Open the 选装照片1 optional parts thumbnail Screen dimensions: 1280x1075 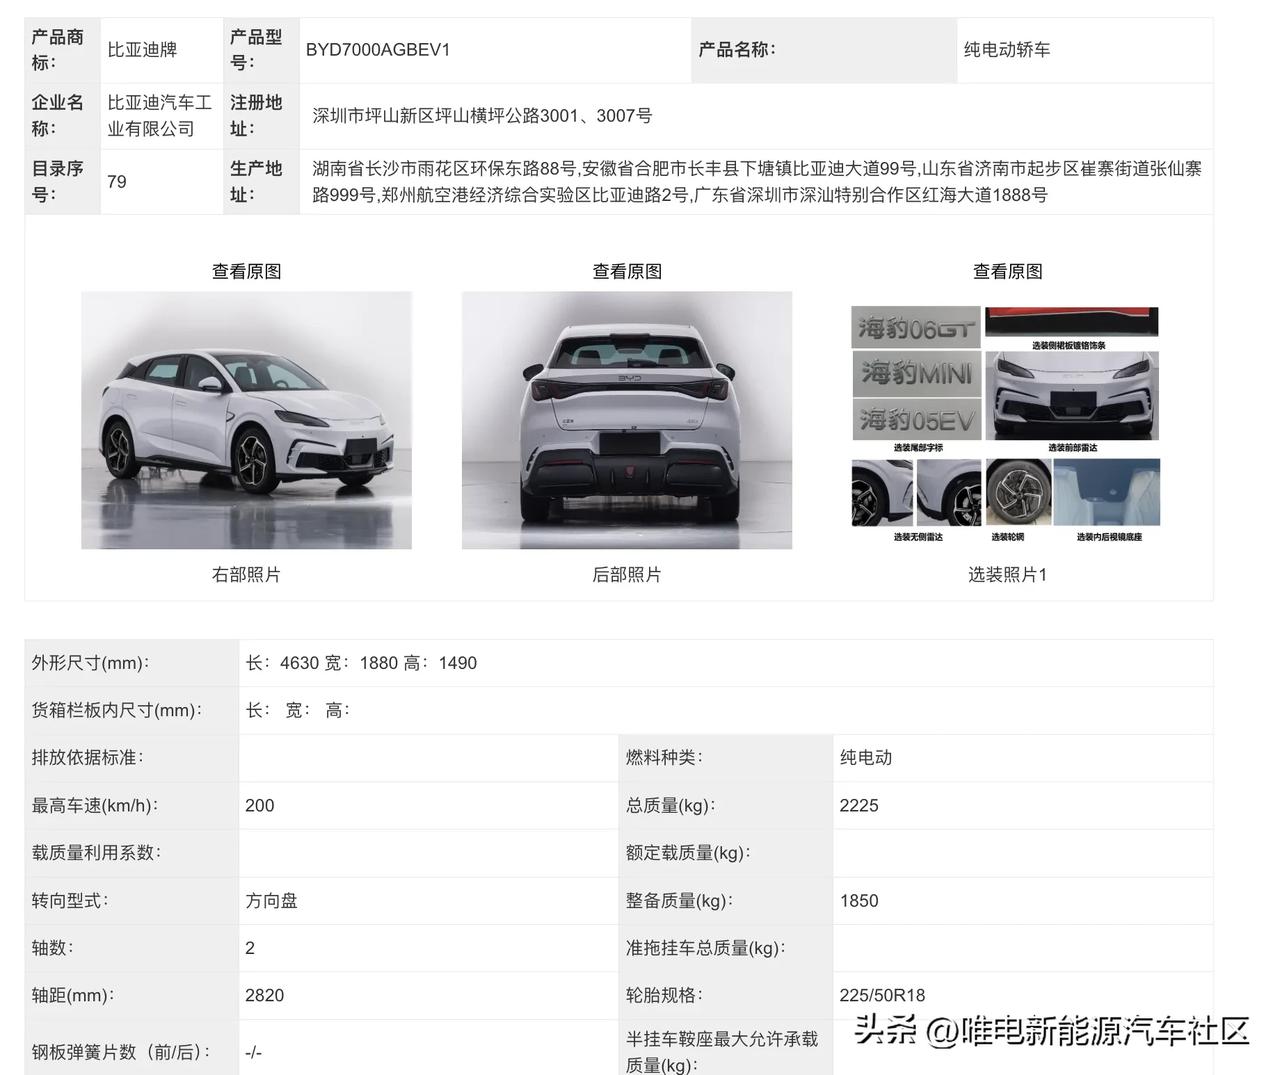coord(1006,424)
